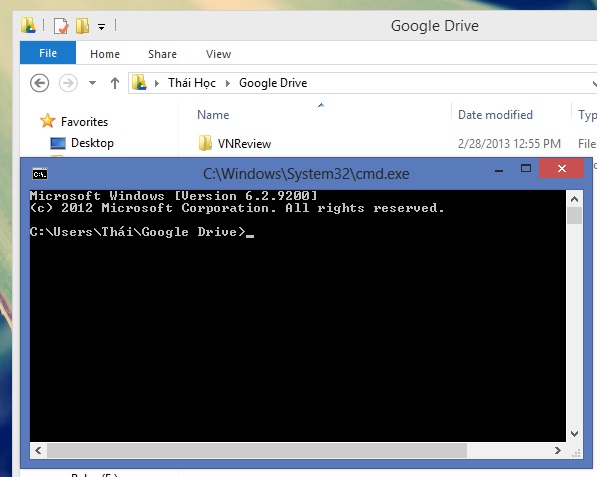Go back using the Back arrow button
This screenshot has height=477, width=600.
(x=39, y=83)
